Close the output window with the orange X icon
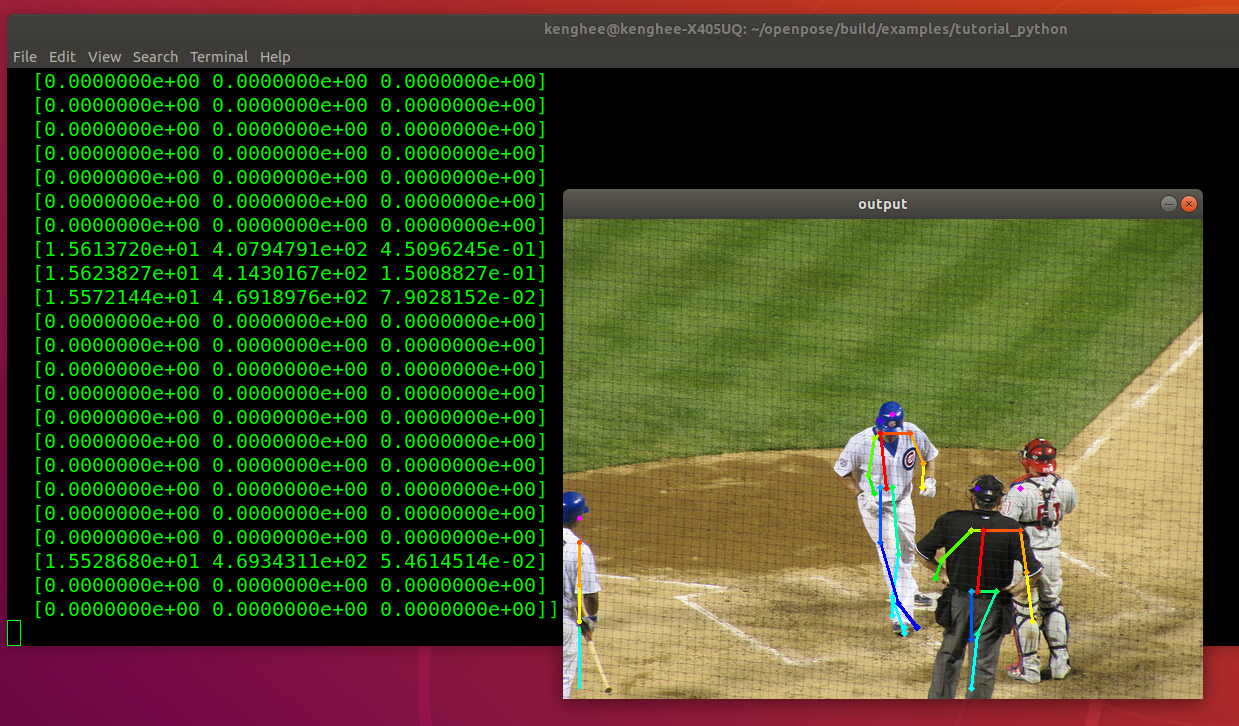 [1189, 203]
